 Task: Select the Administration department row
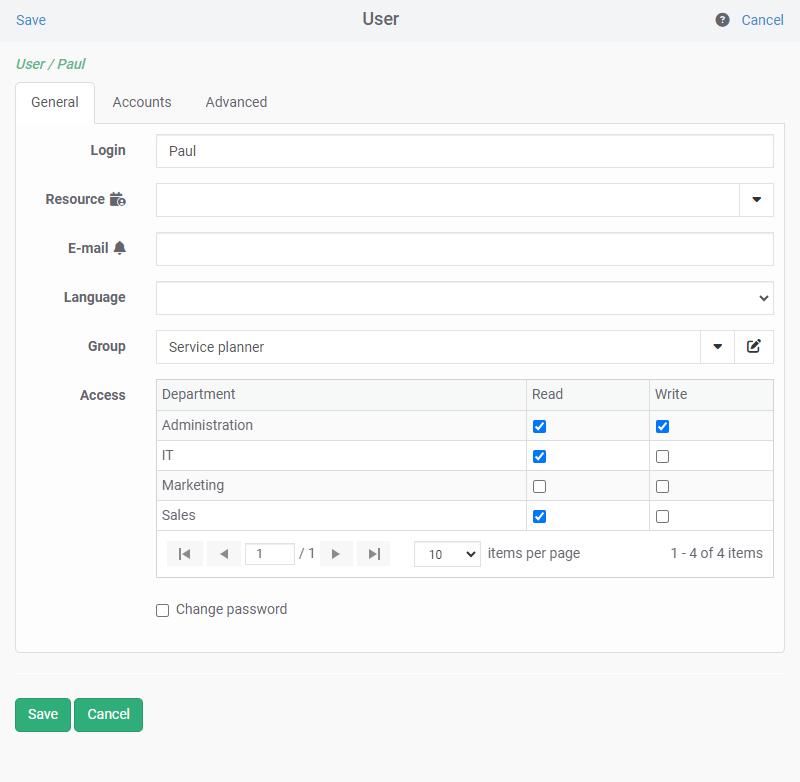pyautogui.click(x=465, y=425)
